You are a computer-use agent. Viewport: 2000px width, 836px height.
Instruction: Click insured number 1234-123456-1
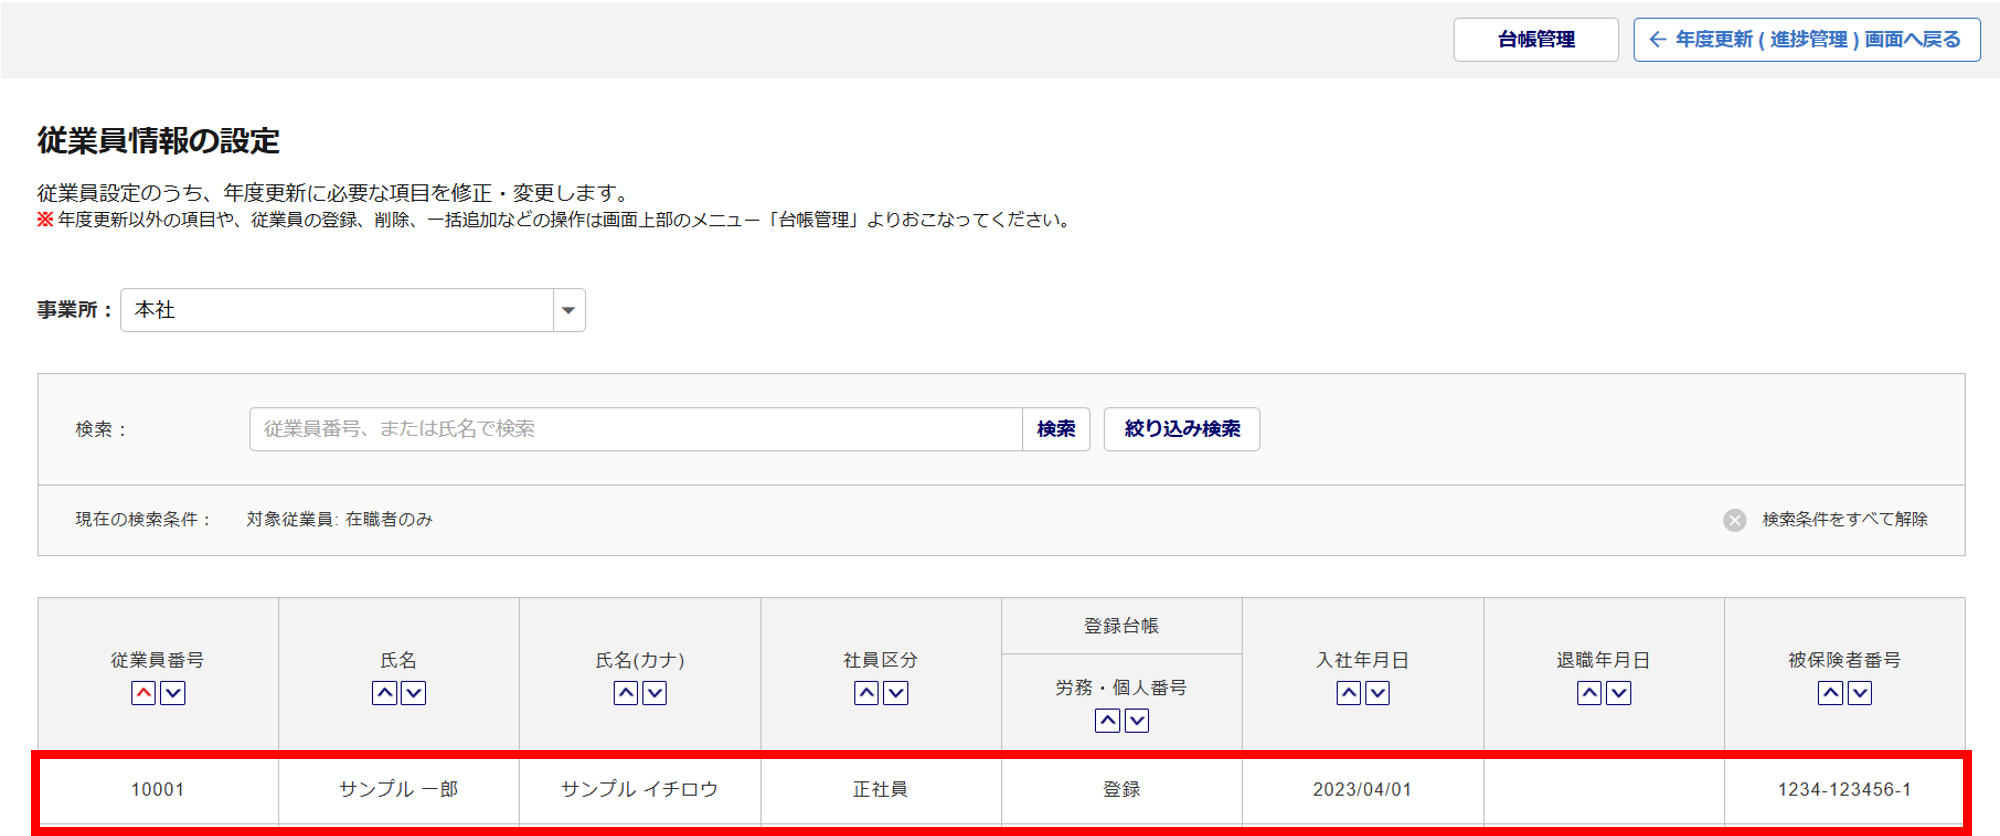tap(1845, 790)
